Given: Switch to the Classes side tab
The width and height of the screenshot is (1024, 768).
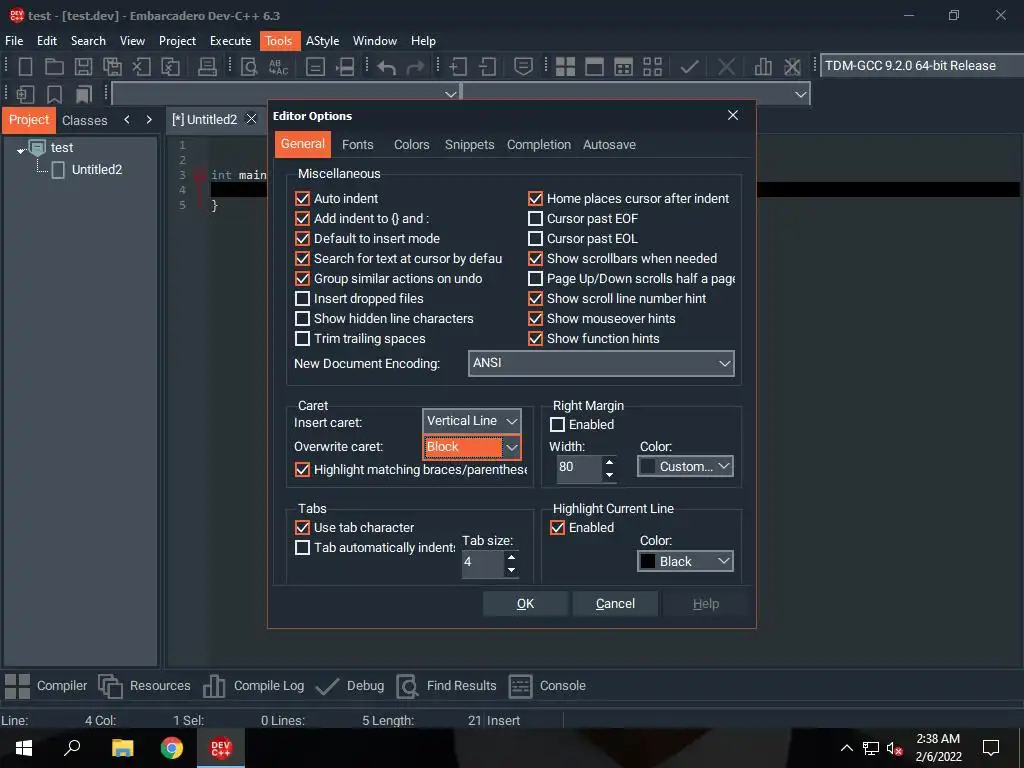Looking at the screenshot, I should pos(84,120).
